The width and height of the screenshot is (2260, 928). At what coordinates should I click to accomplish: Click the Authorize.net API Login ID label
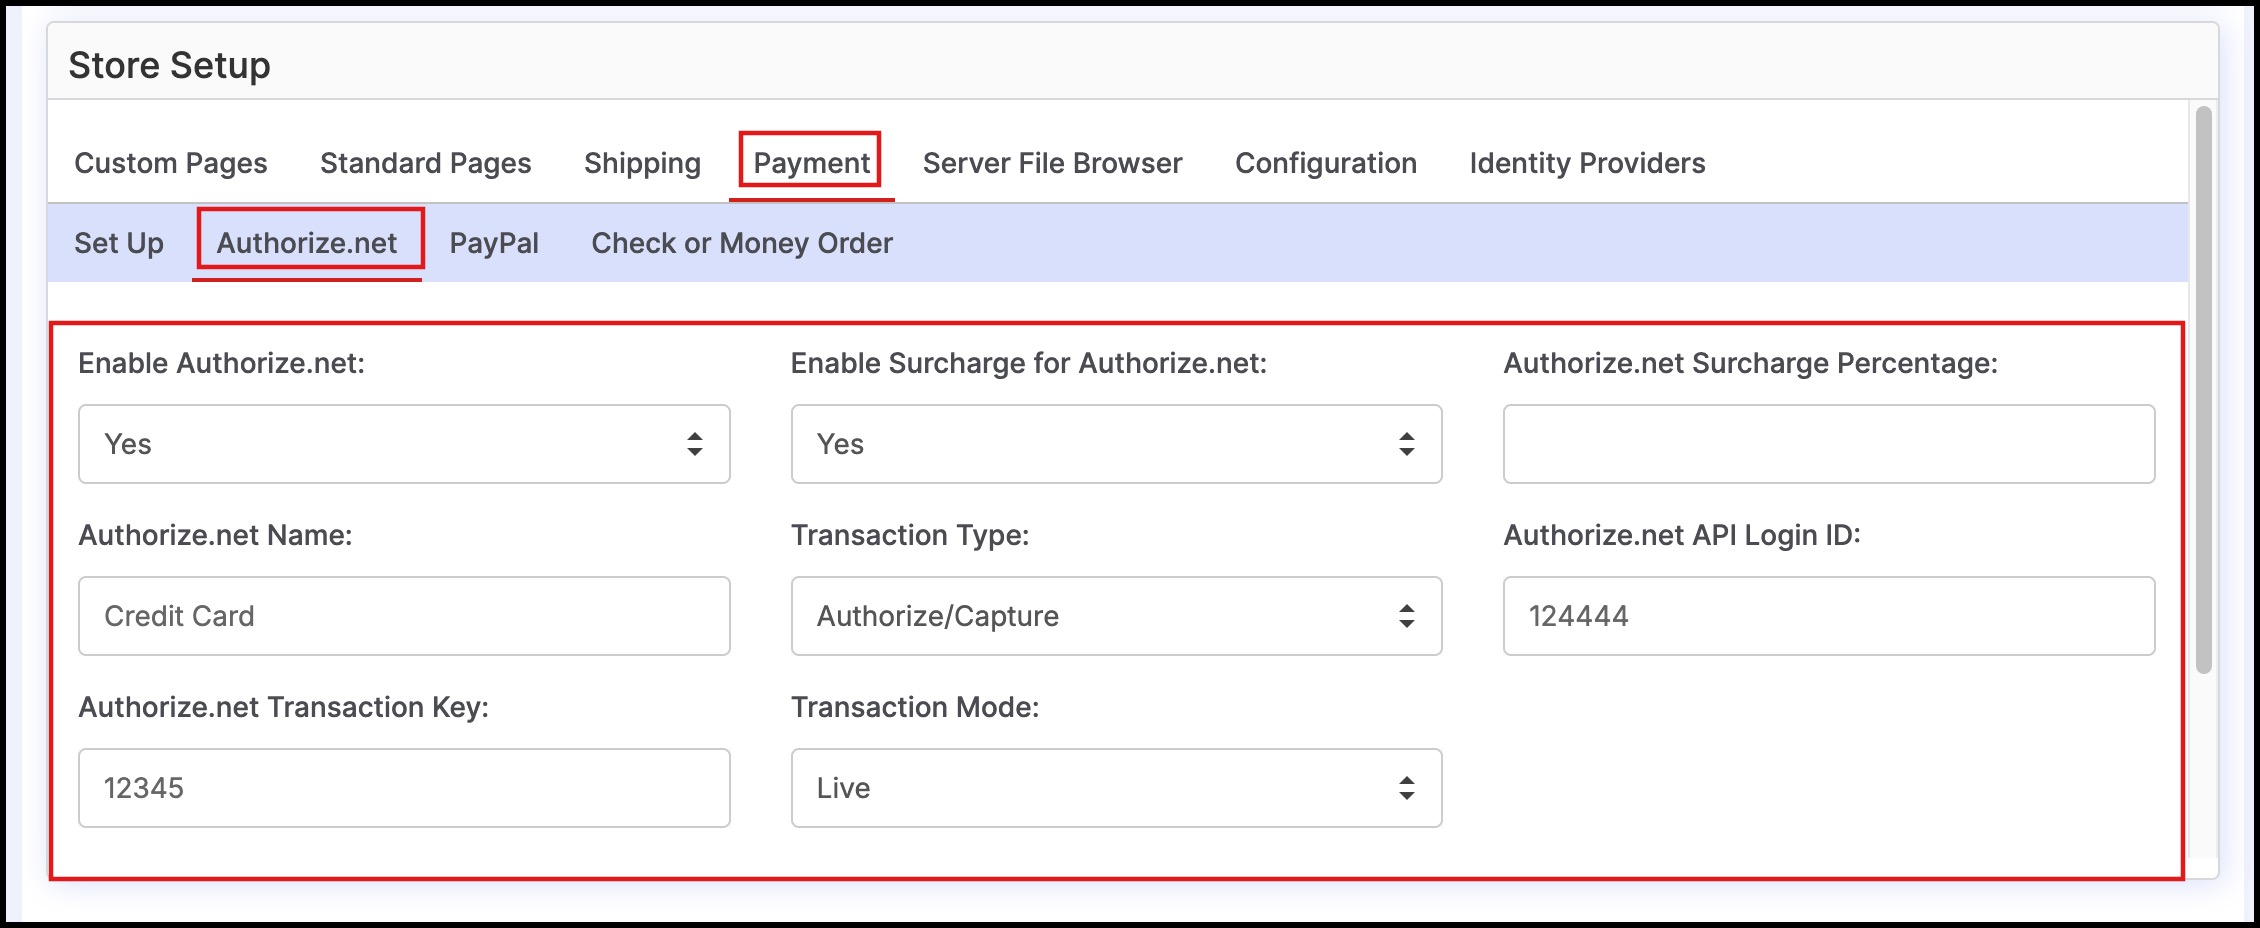[x=1682, y=535]
